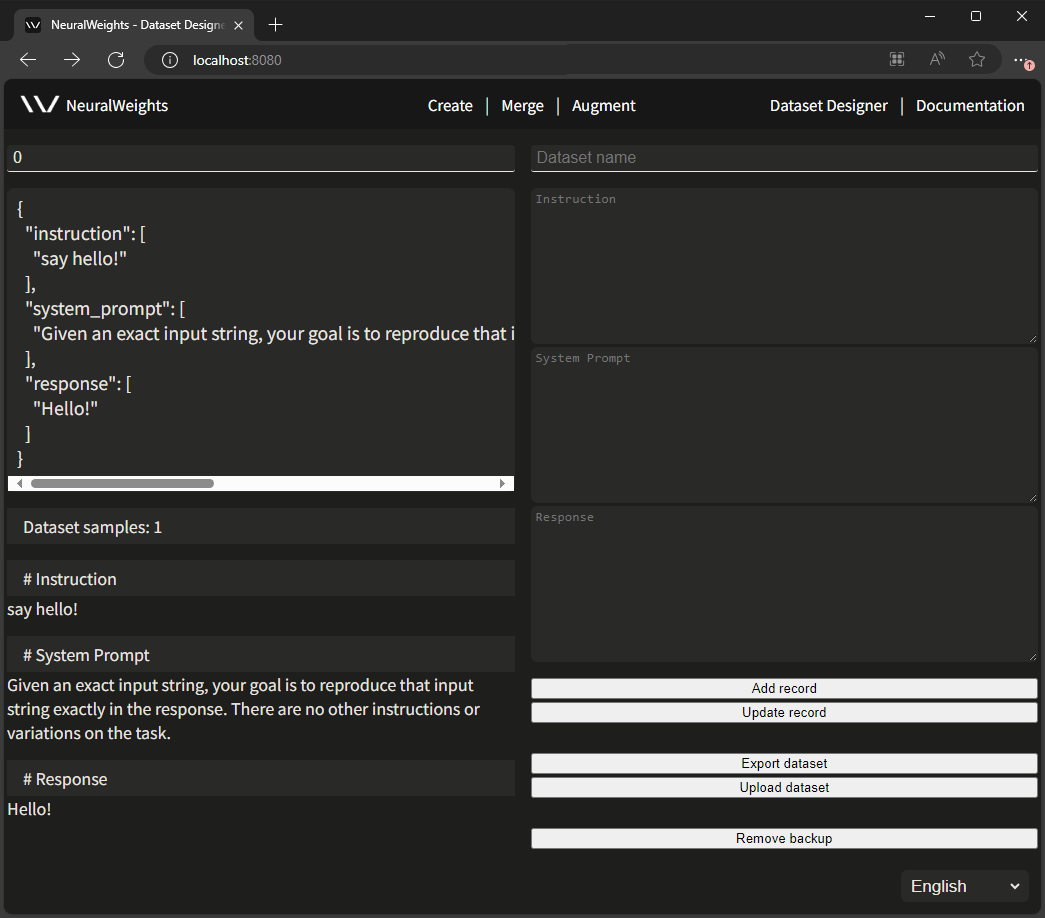Viewport: 1045px width, 918px height.
Task: Click the Add record button
Action: (784, 688)
